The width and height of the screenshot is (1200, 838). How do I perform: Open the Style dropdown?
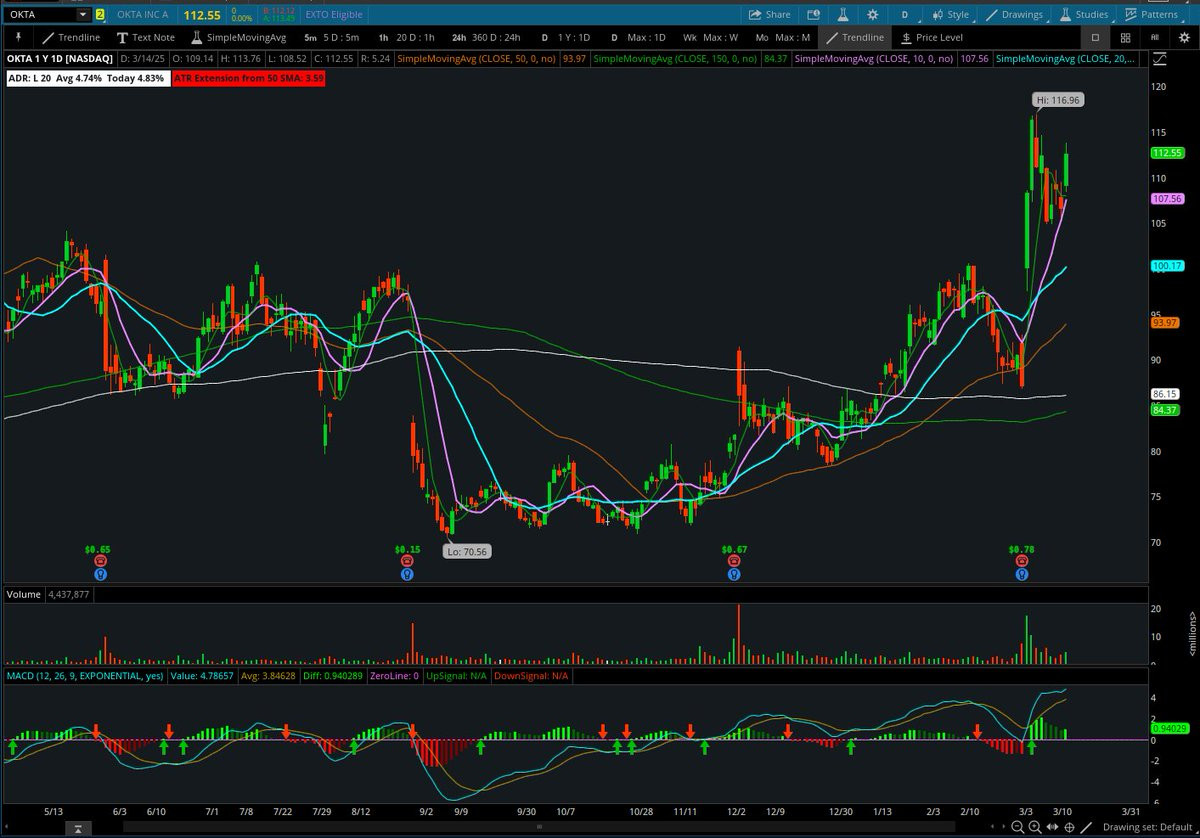tap(950, 15)
